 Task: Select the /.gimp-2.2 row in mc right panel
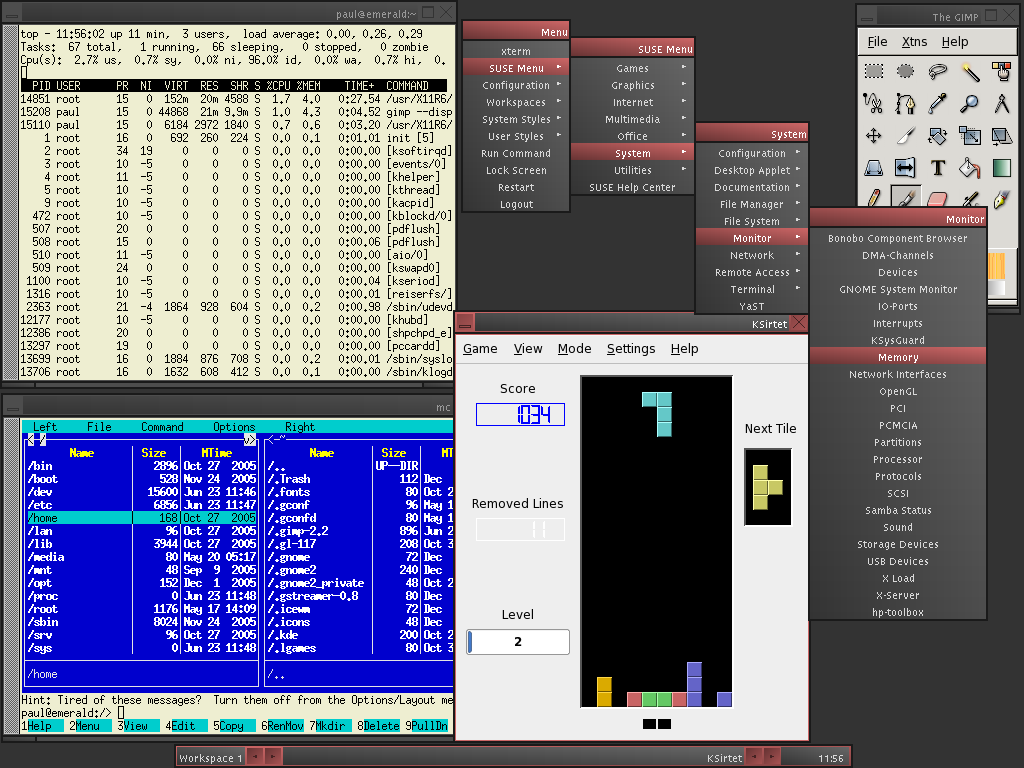pos(360,531)
